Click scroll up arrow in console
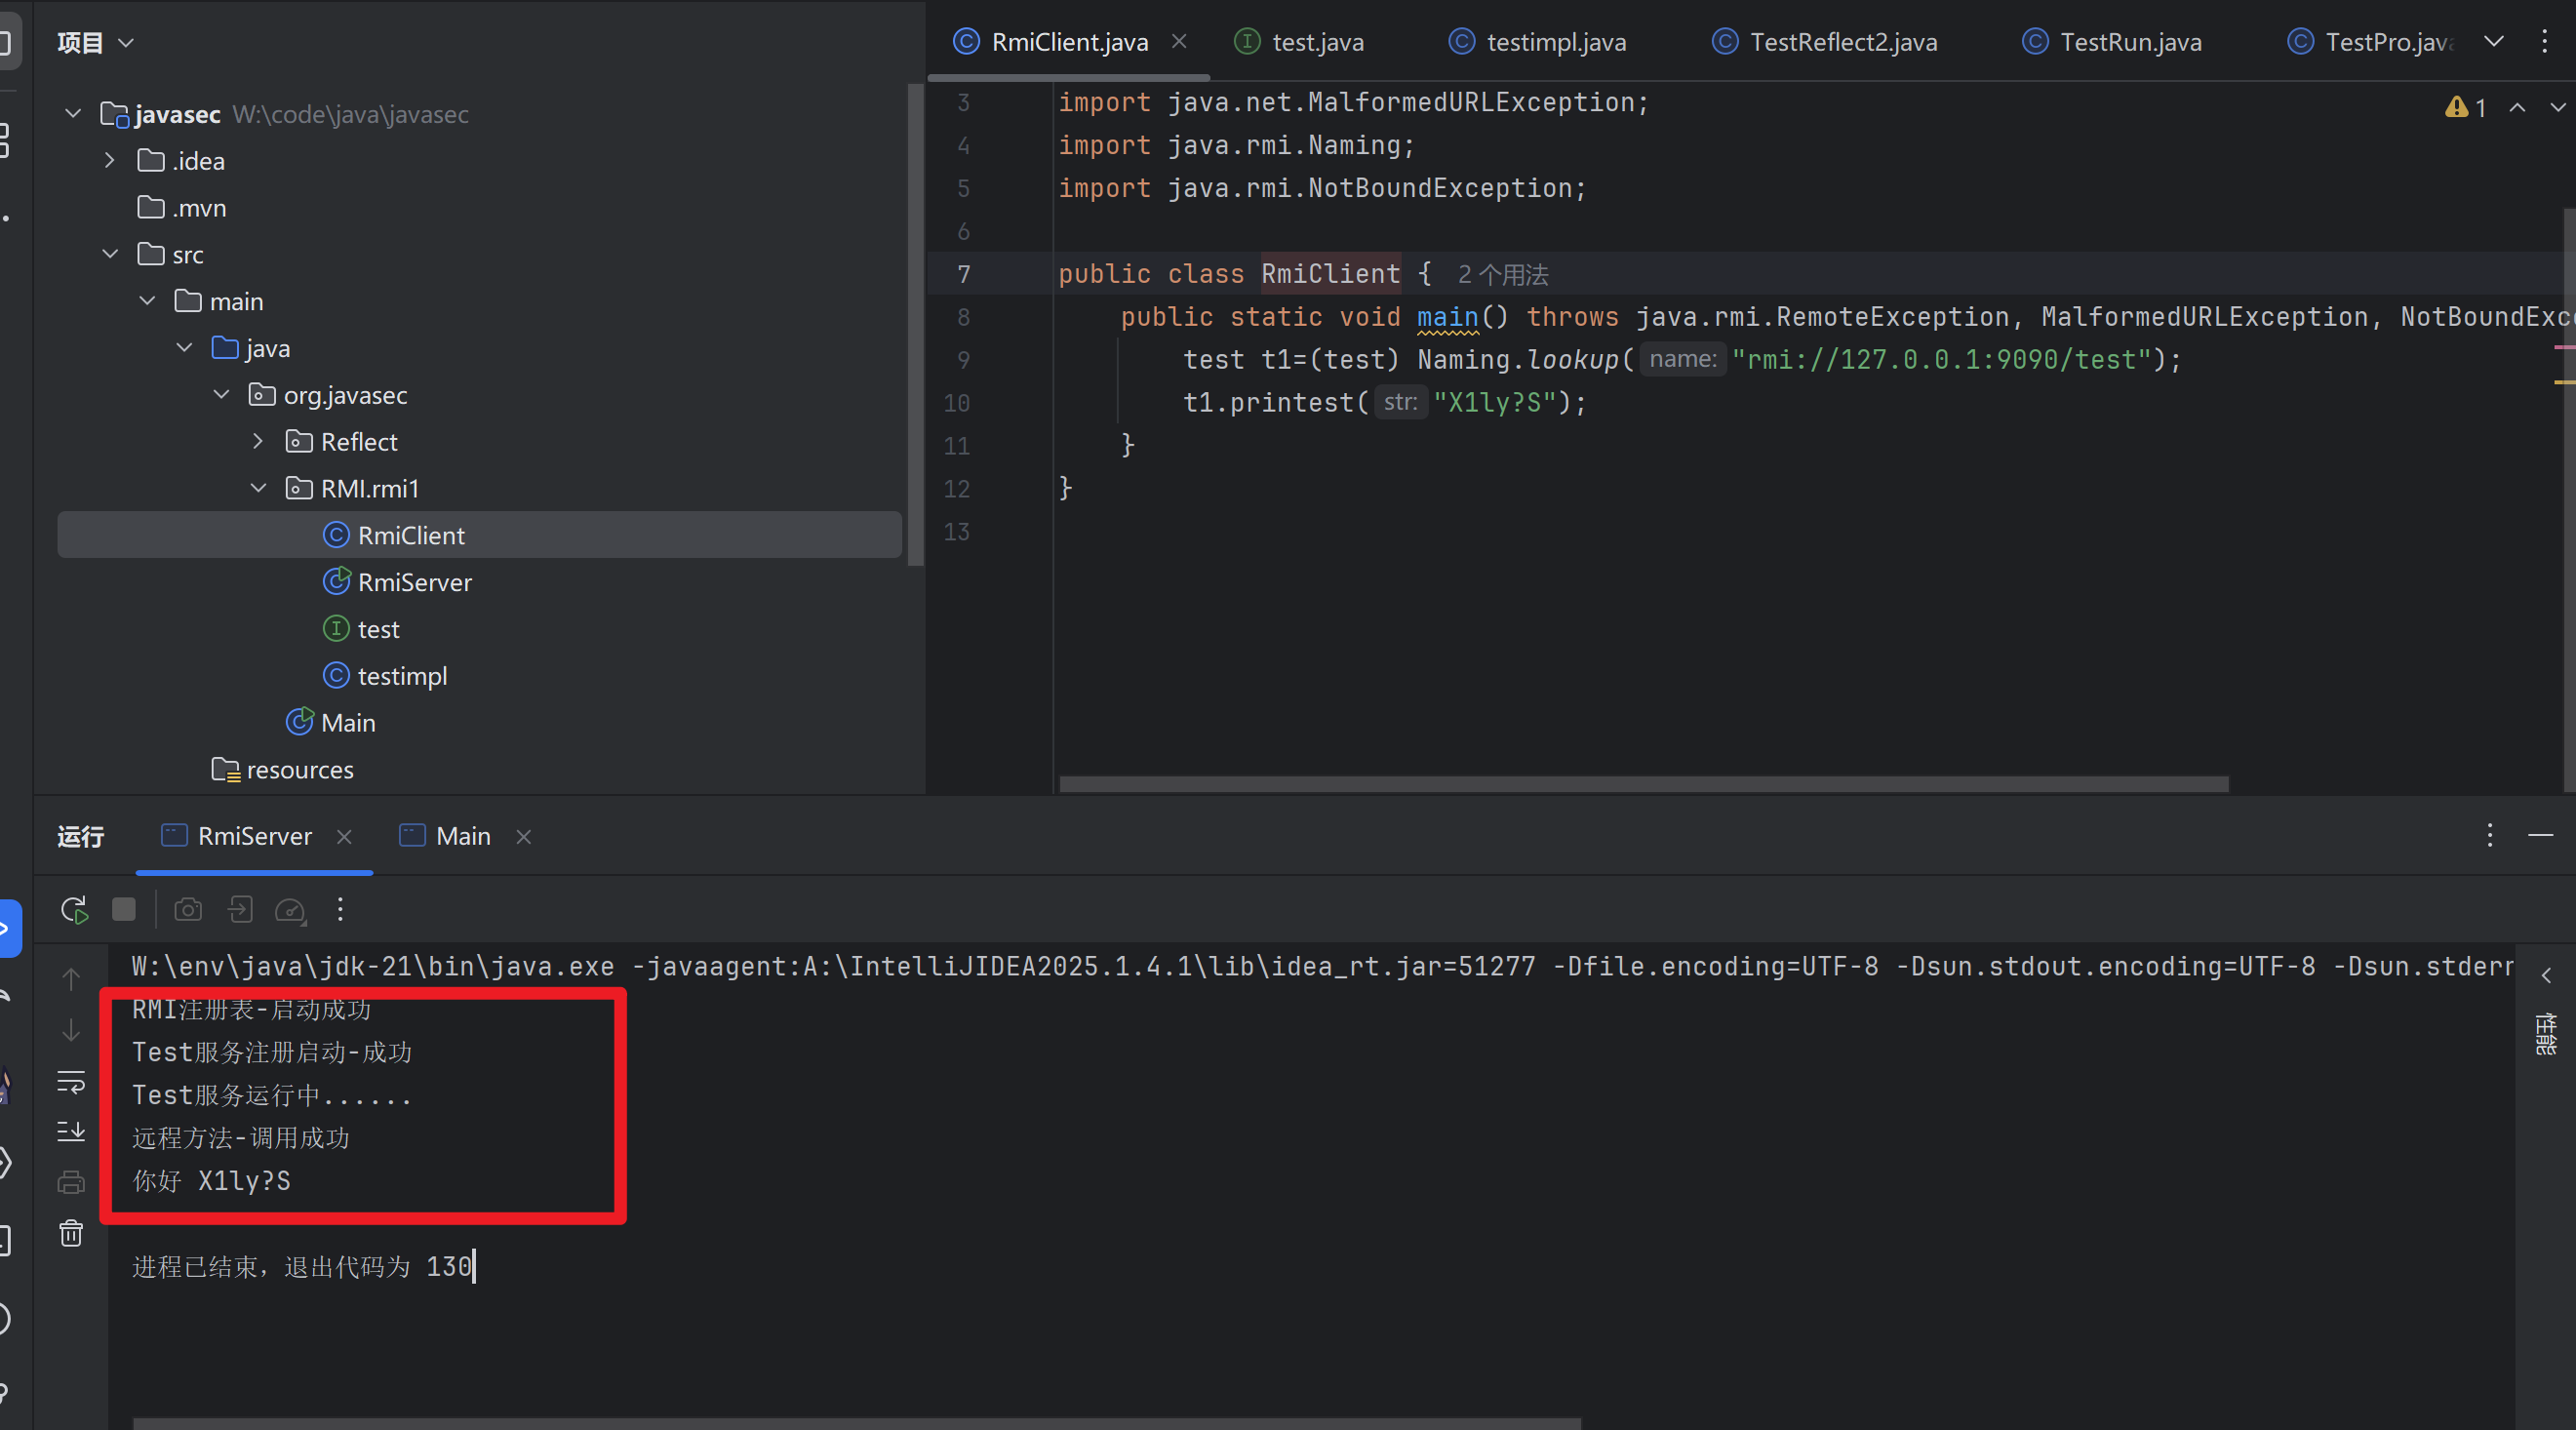This screenshot has height=1430, width=2576. pos(71,978)
